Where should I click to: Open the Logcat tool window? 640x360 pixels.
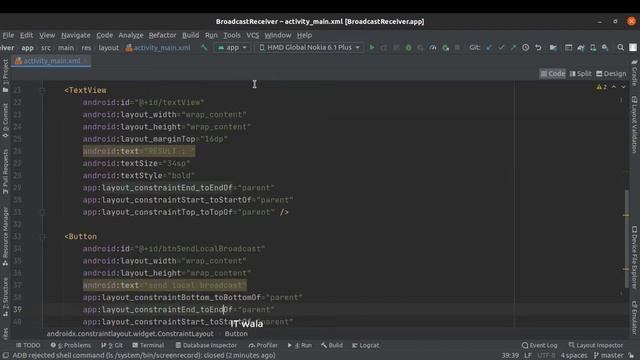pyautogui.click(x=366, y=345)
